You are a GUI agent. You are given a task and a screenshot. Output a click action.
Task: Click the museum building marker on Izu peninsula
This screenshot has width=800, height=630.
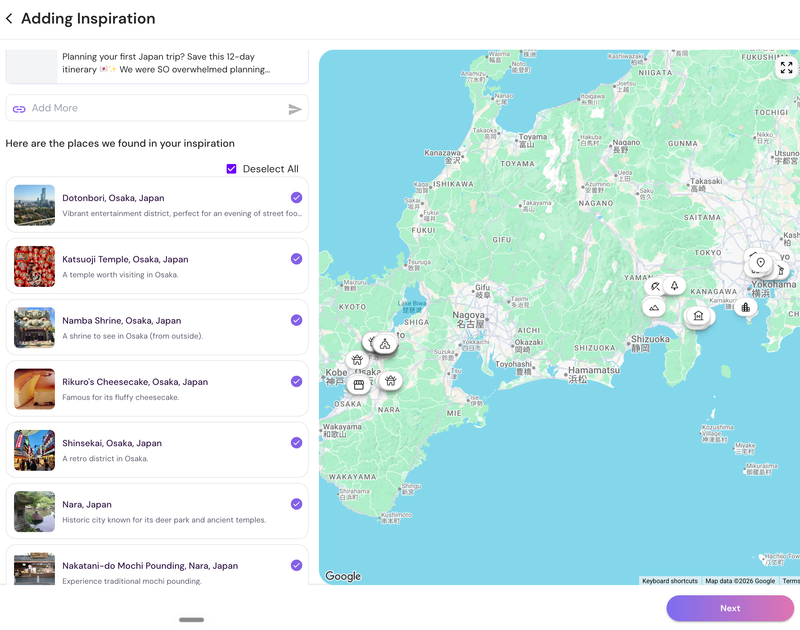[698, 316]
